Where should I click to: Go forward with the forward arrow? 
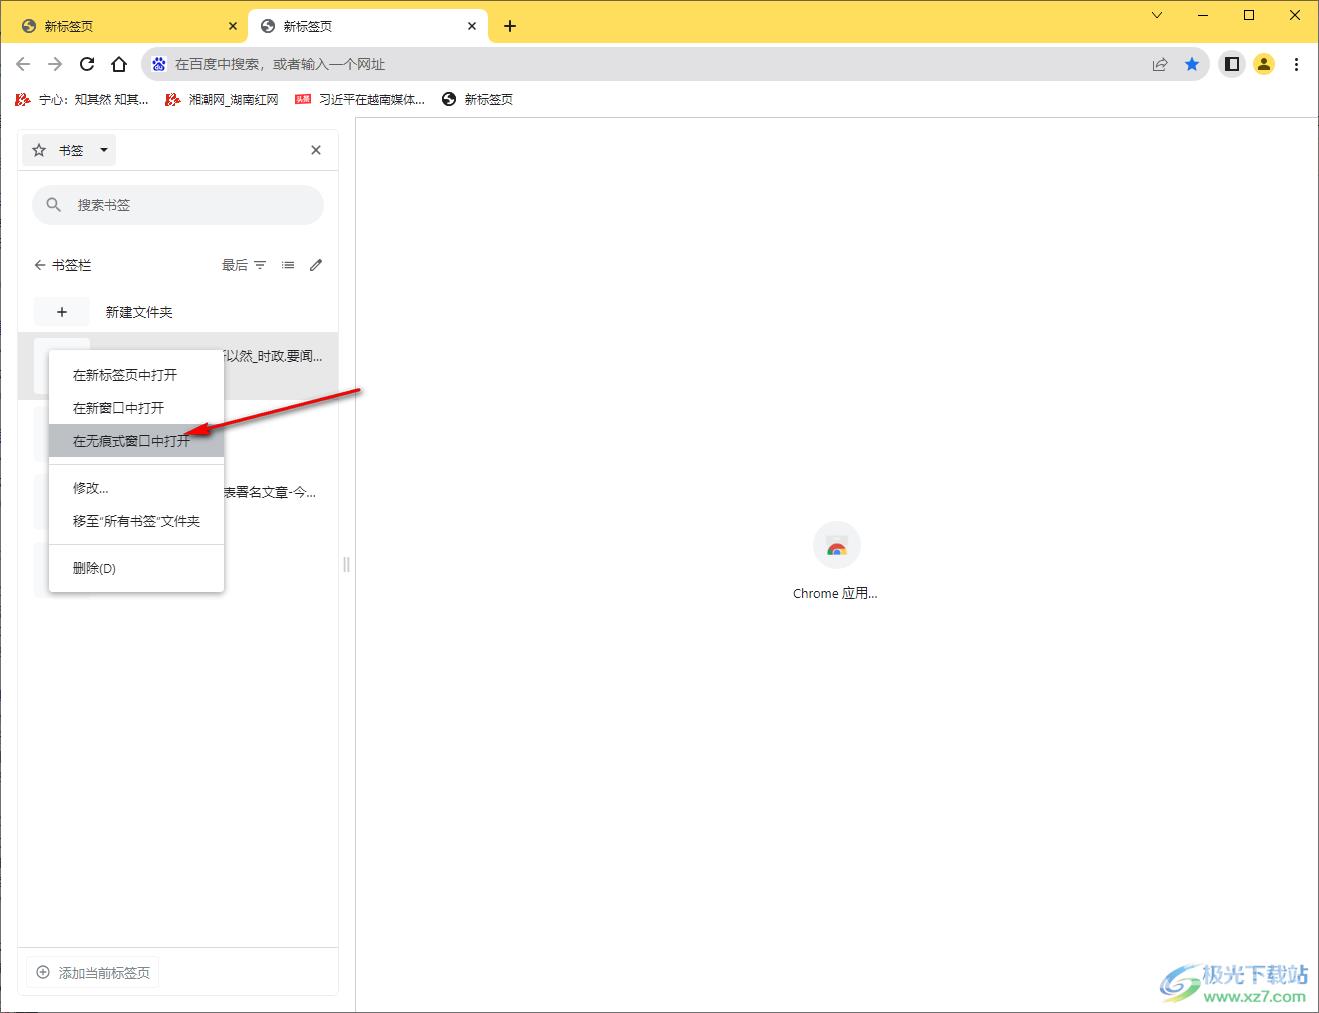point(55,64)
